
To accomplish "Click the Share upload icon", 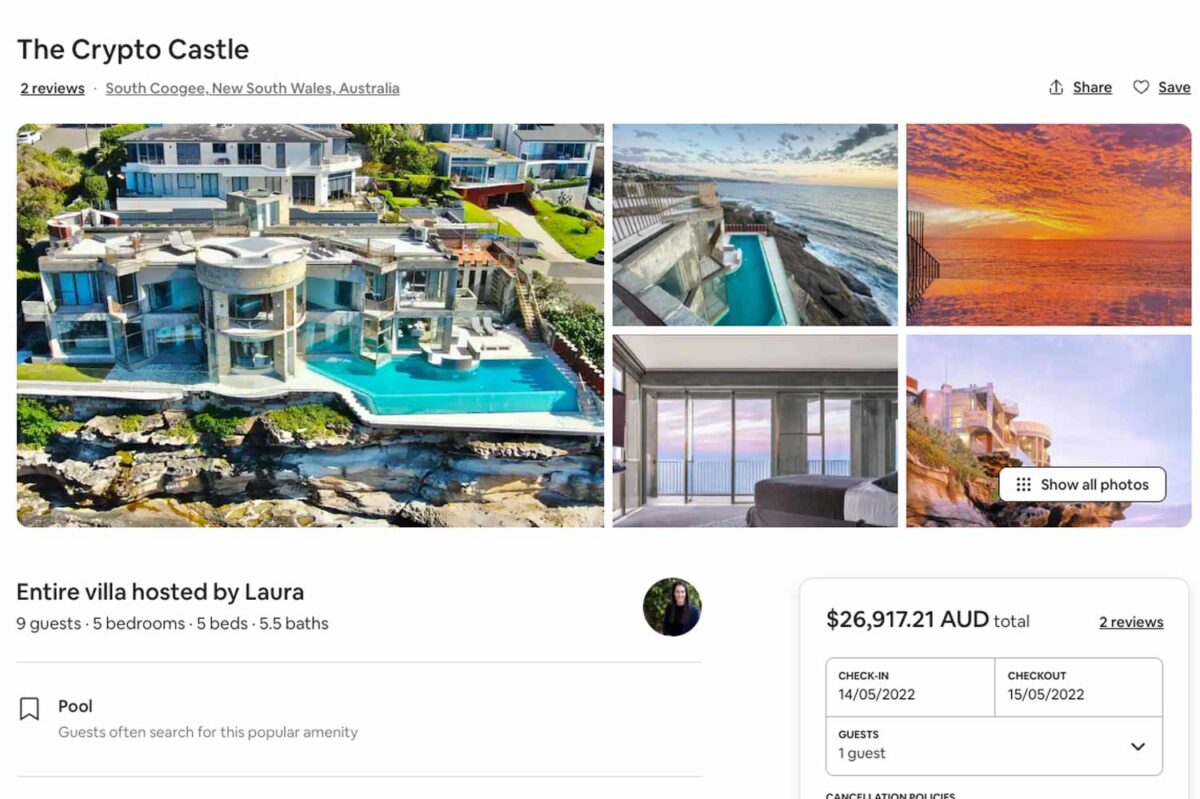I will (x=1056, y=87).
